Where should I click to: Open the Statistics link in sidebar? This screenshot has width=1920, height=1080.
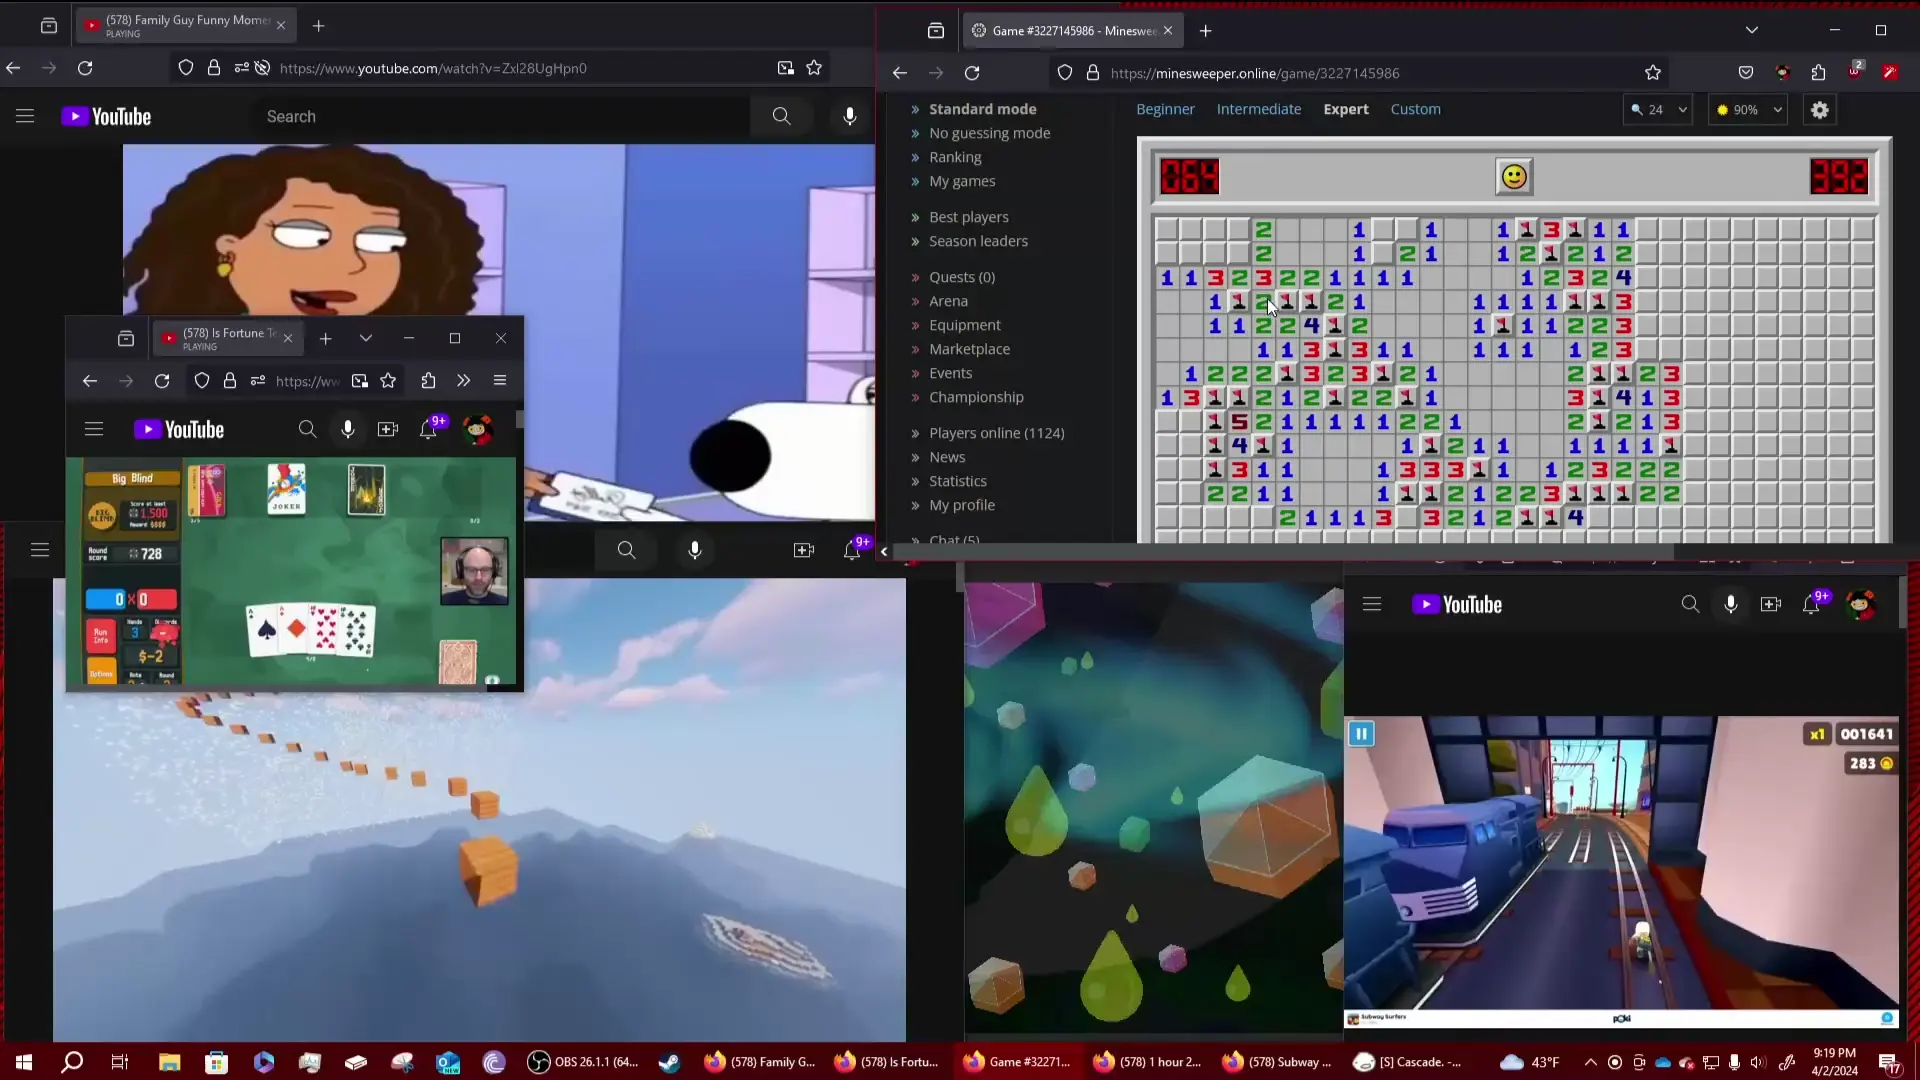(x=957, y=481)
